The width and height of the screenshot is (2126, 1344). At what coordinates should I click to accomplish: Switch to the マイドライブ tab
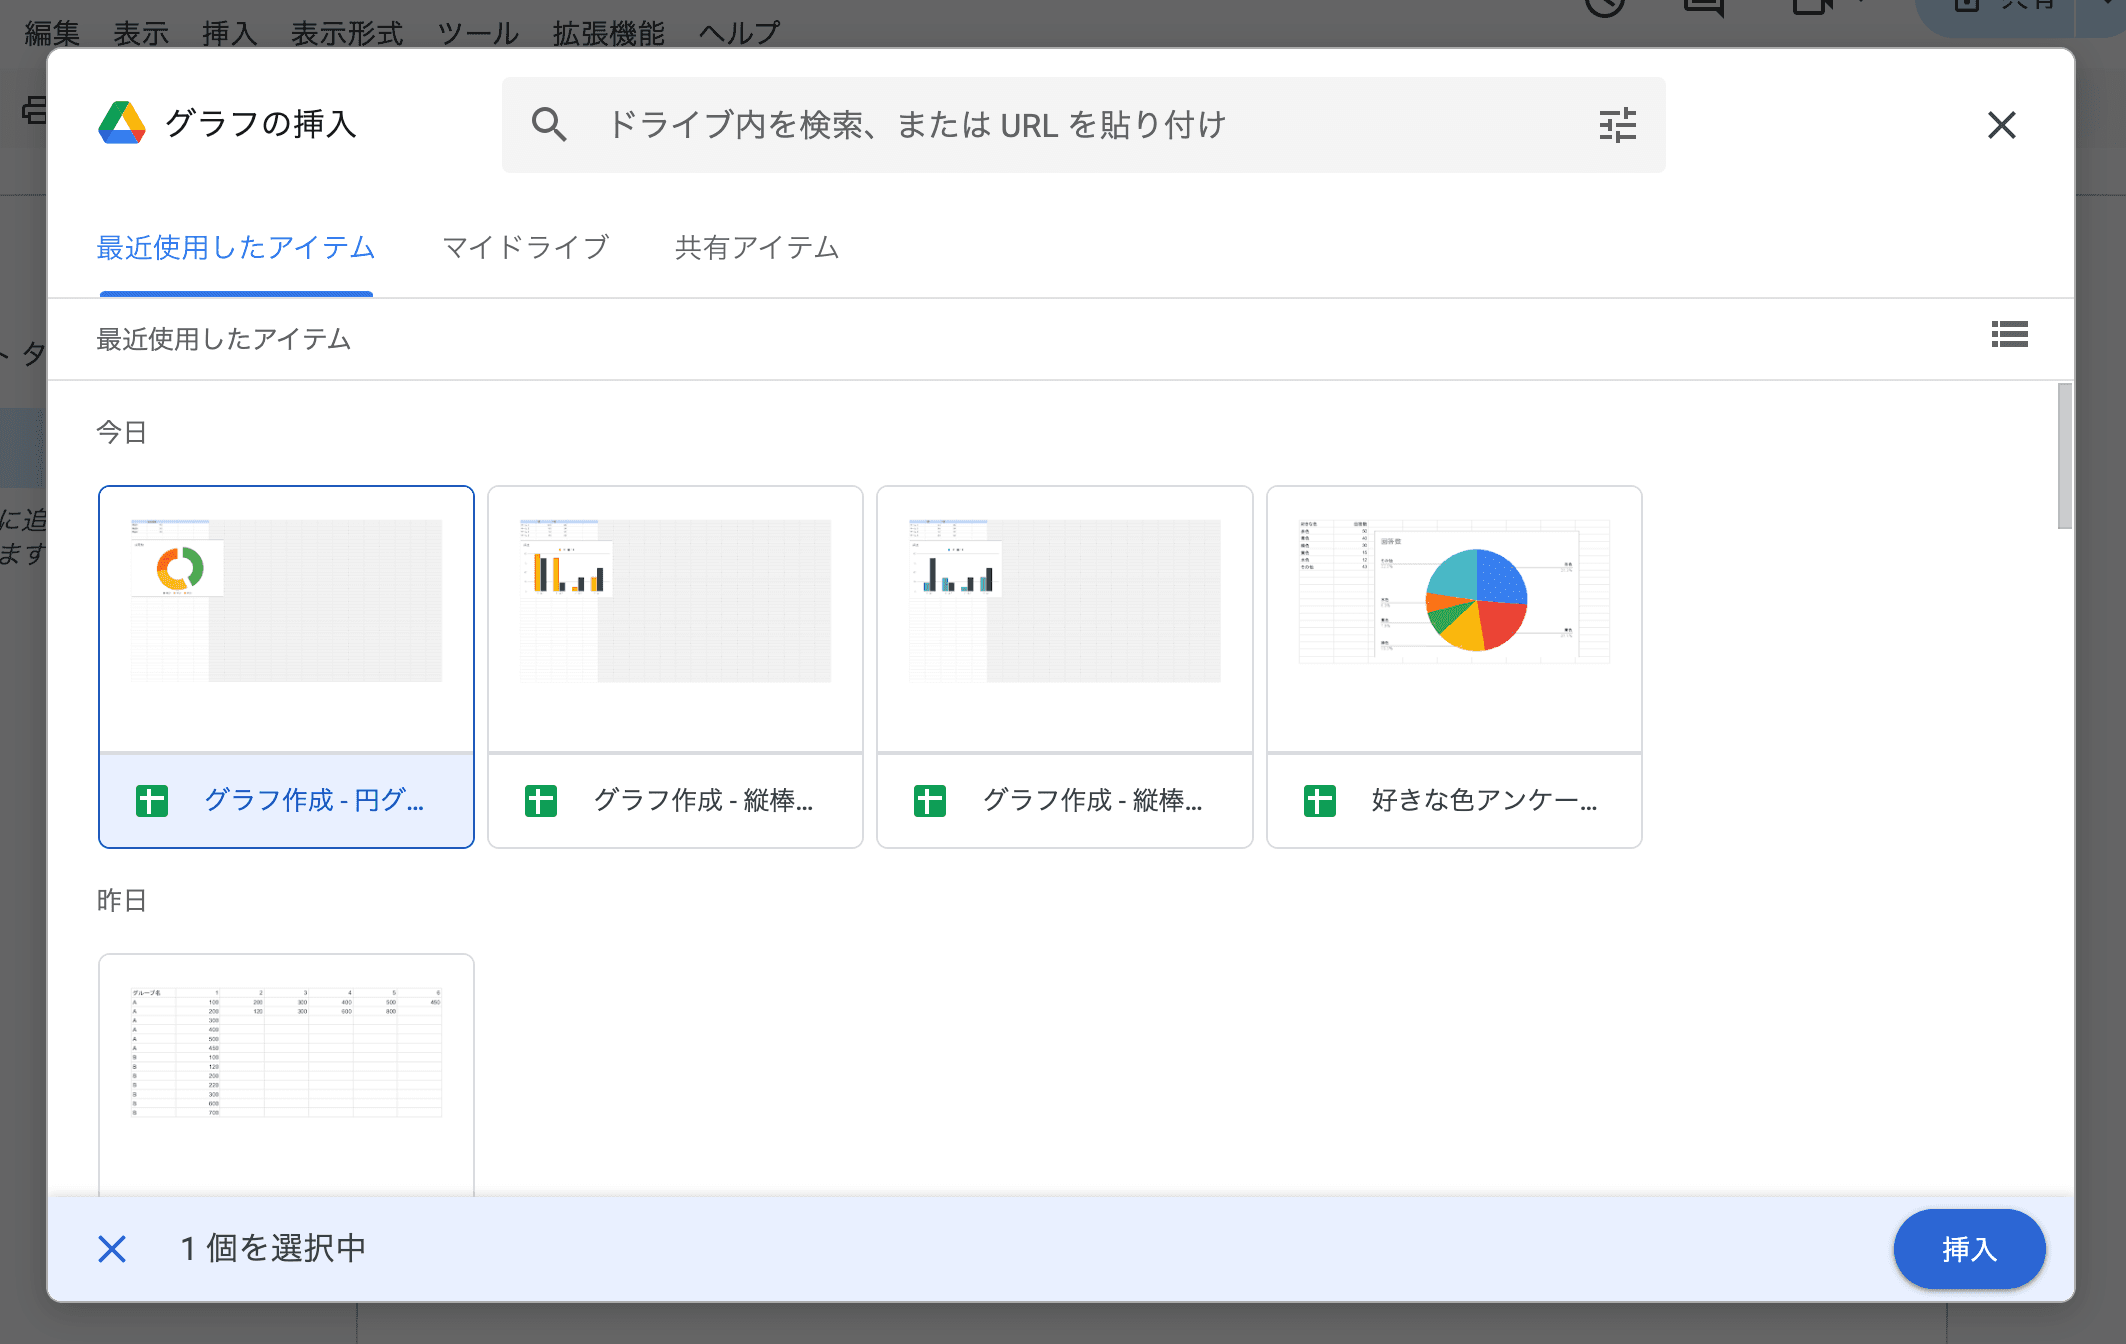click(x=525, y=247)
